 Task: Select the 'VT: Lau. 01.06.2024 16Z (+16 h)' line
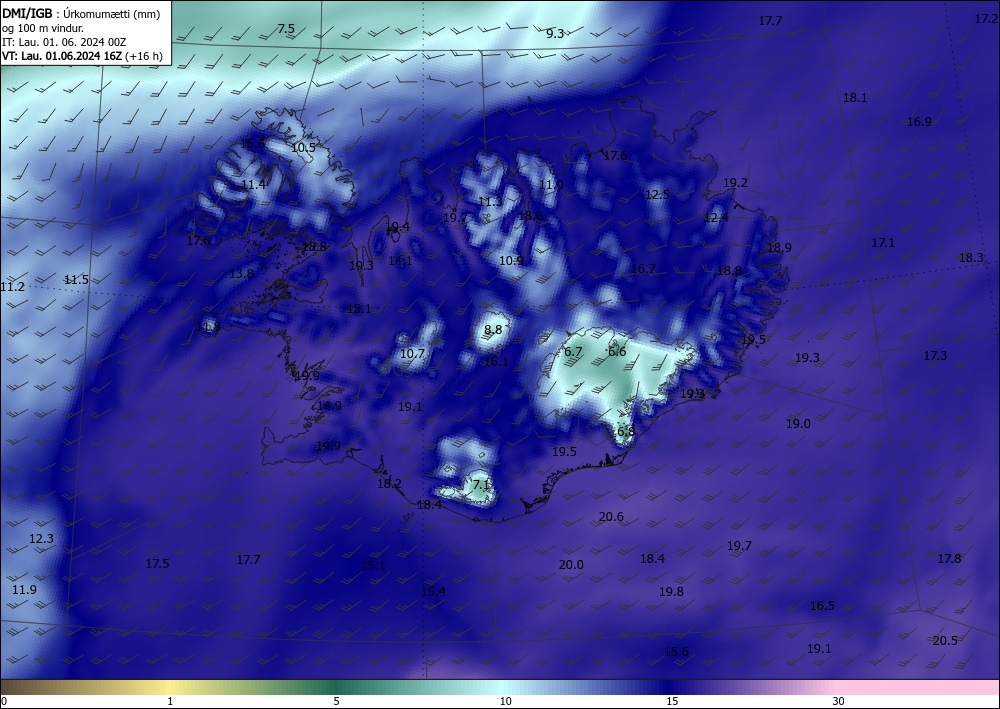82,56
